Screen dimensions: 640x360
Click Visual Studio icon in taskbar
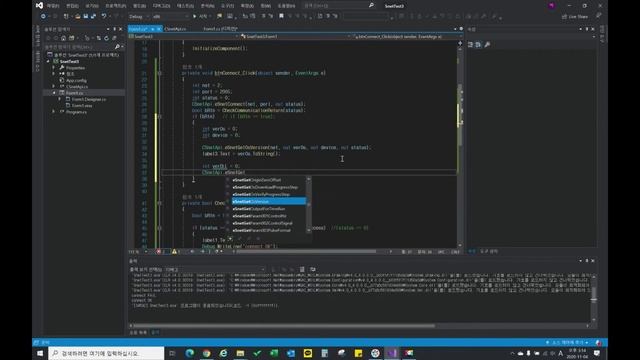(x=392, y=353)
